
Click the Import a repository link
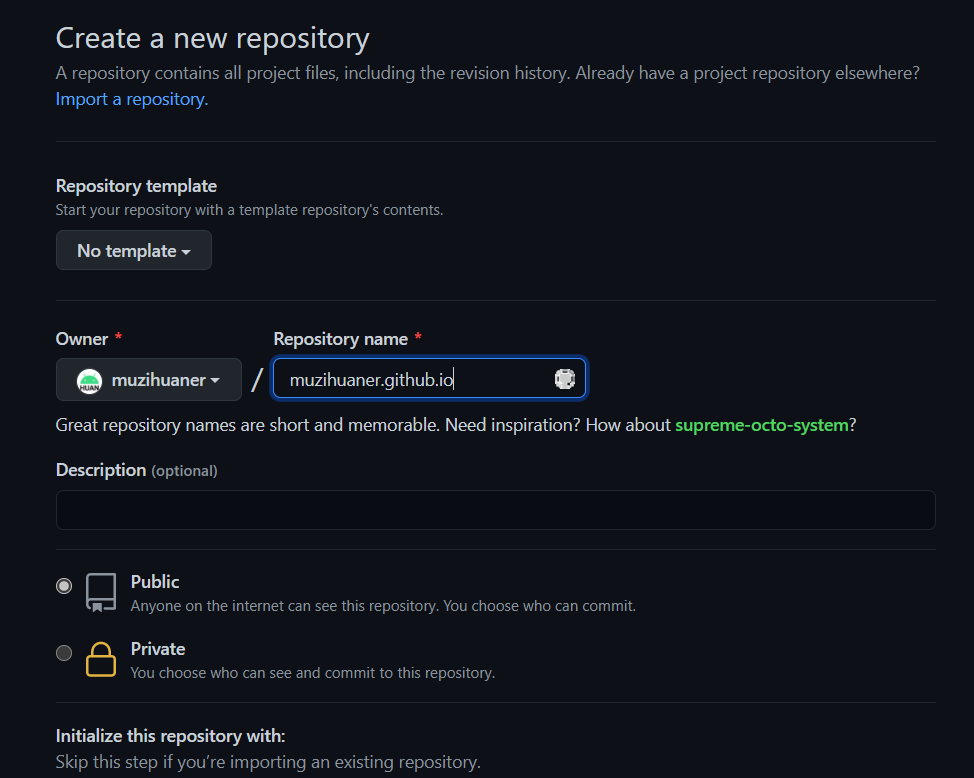[132, 99]
